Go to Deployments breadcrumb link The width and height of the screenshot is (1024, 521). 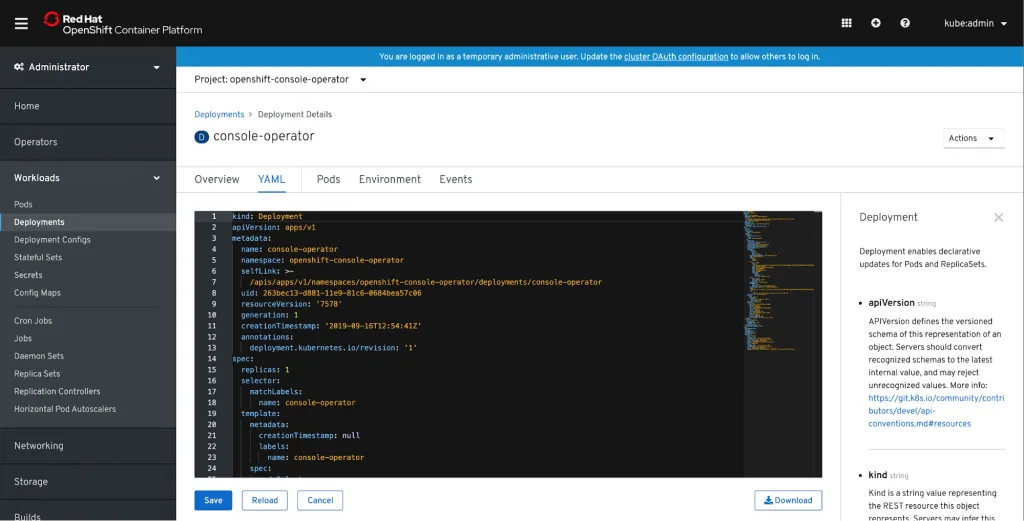tap(219, 114)
